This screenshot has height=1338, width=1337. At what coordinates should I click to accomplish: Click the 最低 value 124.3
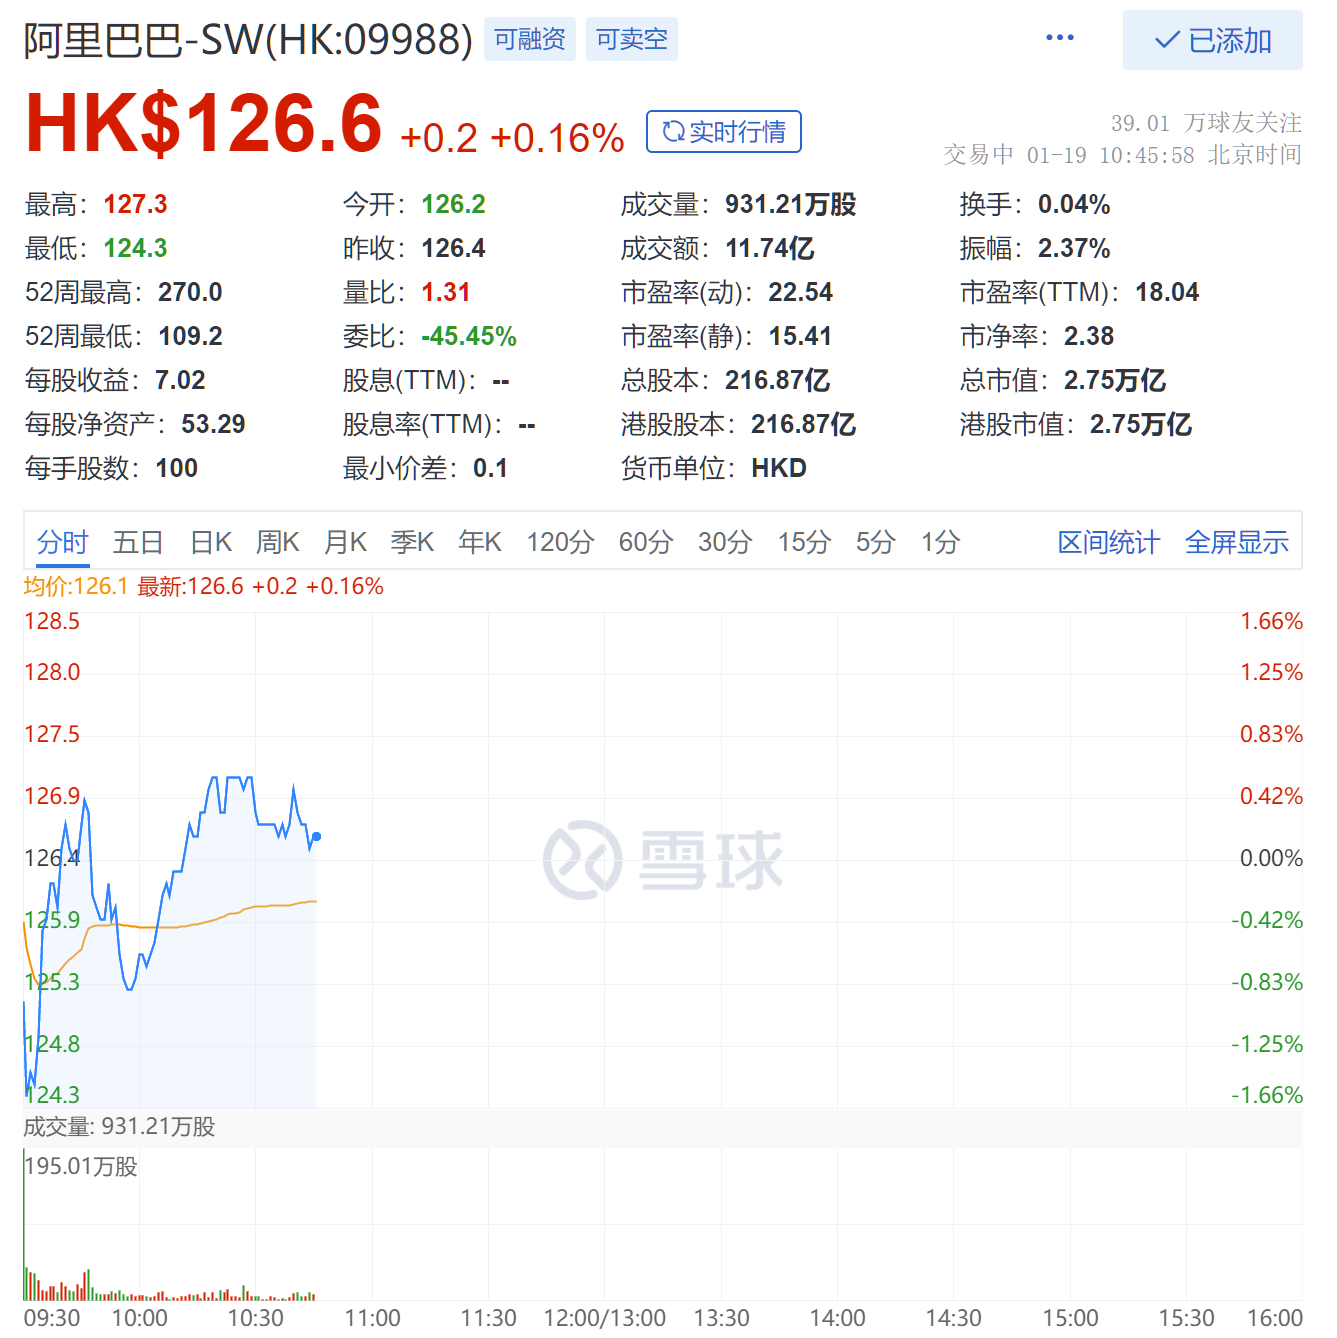(135, 248)
